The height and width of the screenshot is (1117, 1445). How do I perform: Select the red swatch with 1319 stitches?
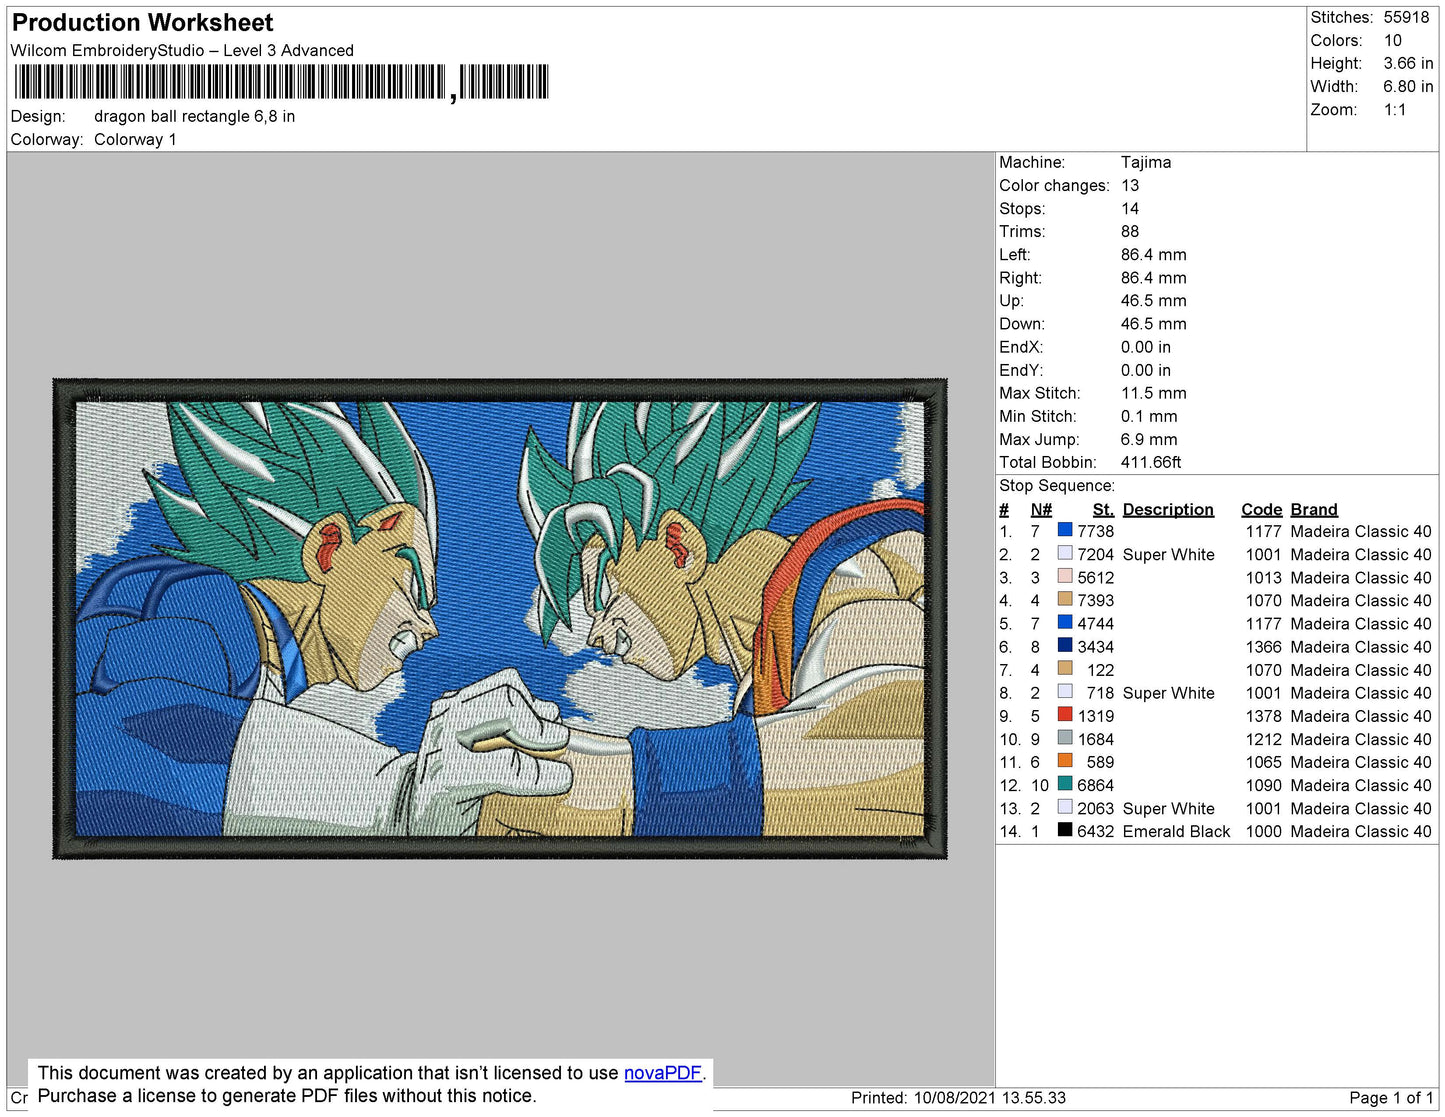point(1065,715)
